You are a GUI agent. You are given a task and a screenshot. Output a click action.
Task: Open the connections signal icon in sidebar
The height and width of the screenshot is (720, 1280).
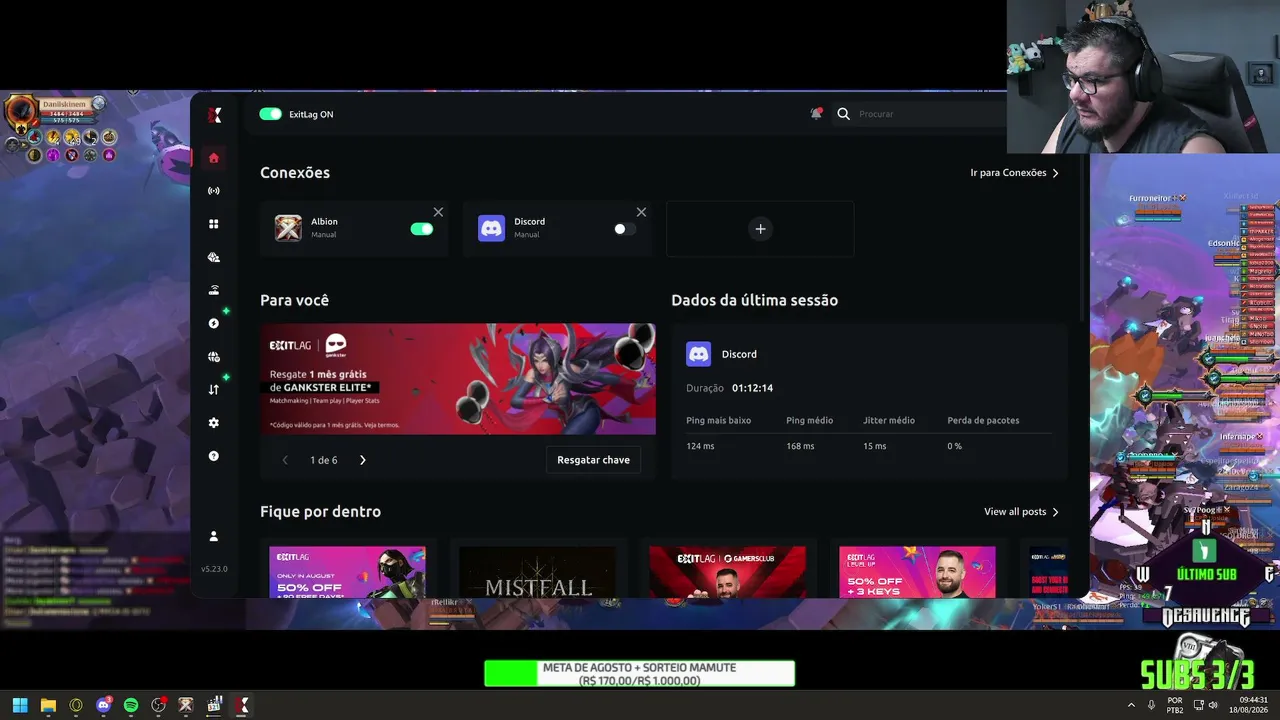213,191
